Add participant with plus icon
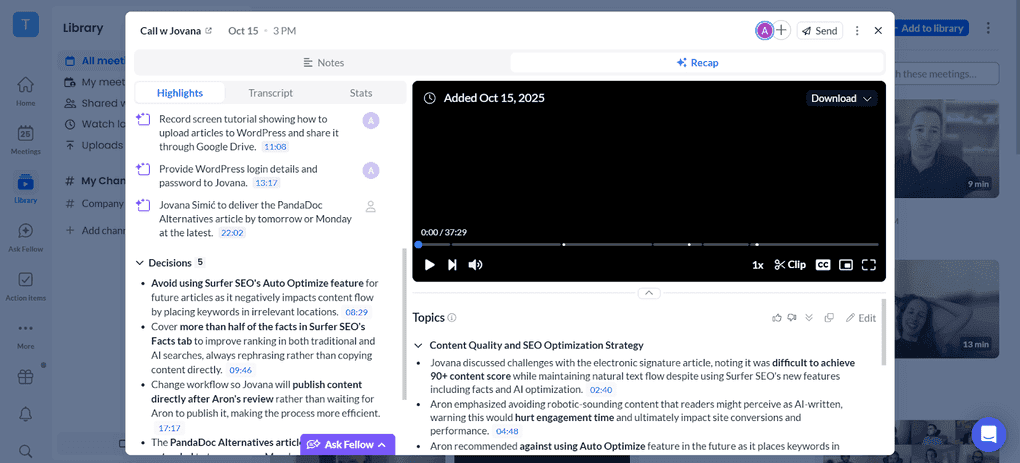The height and width of the screenshot is (463, 1020). (782, 31)
